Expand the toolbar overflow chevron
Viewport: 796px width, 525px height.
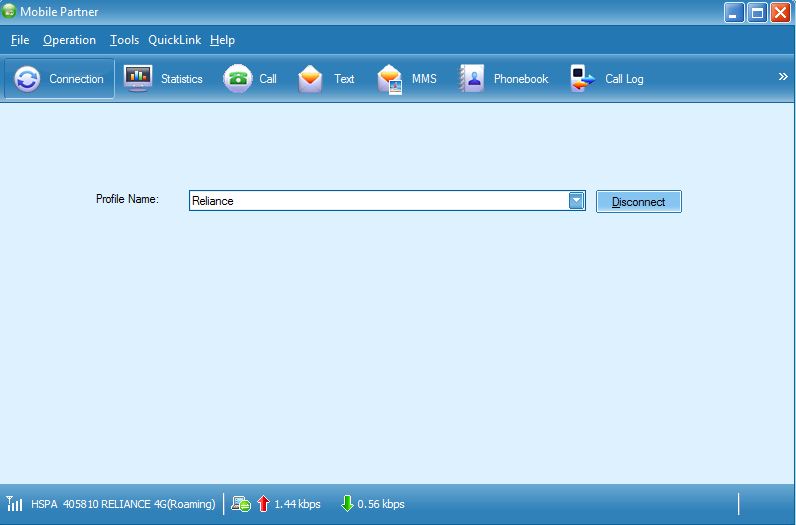pos(783,77)
